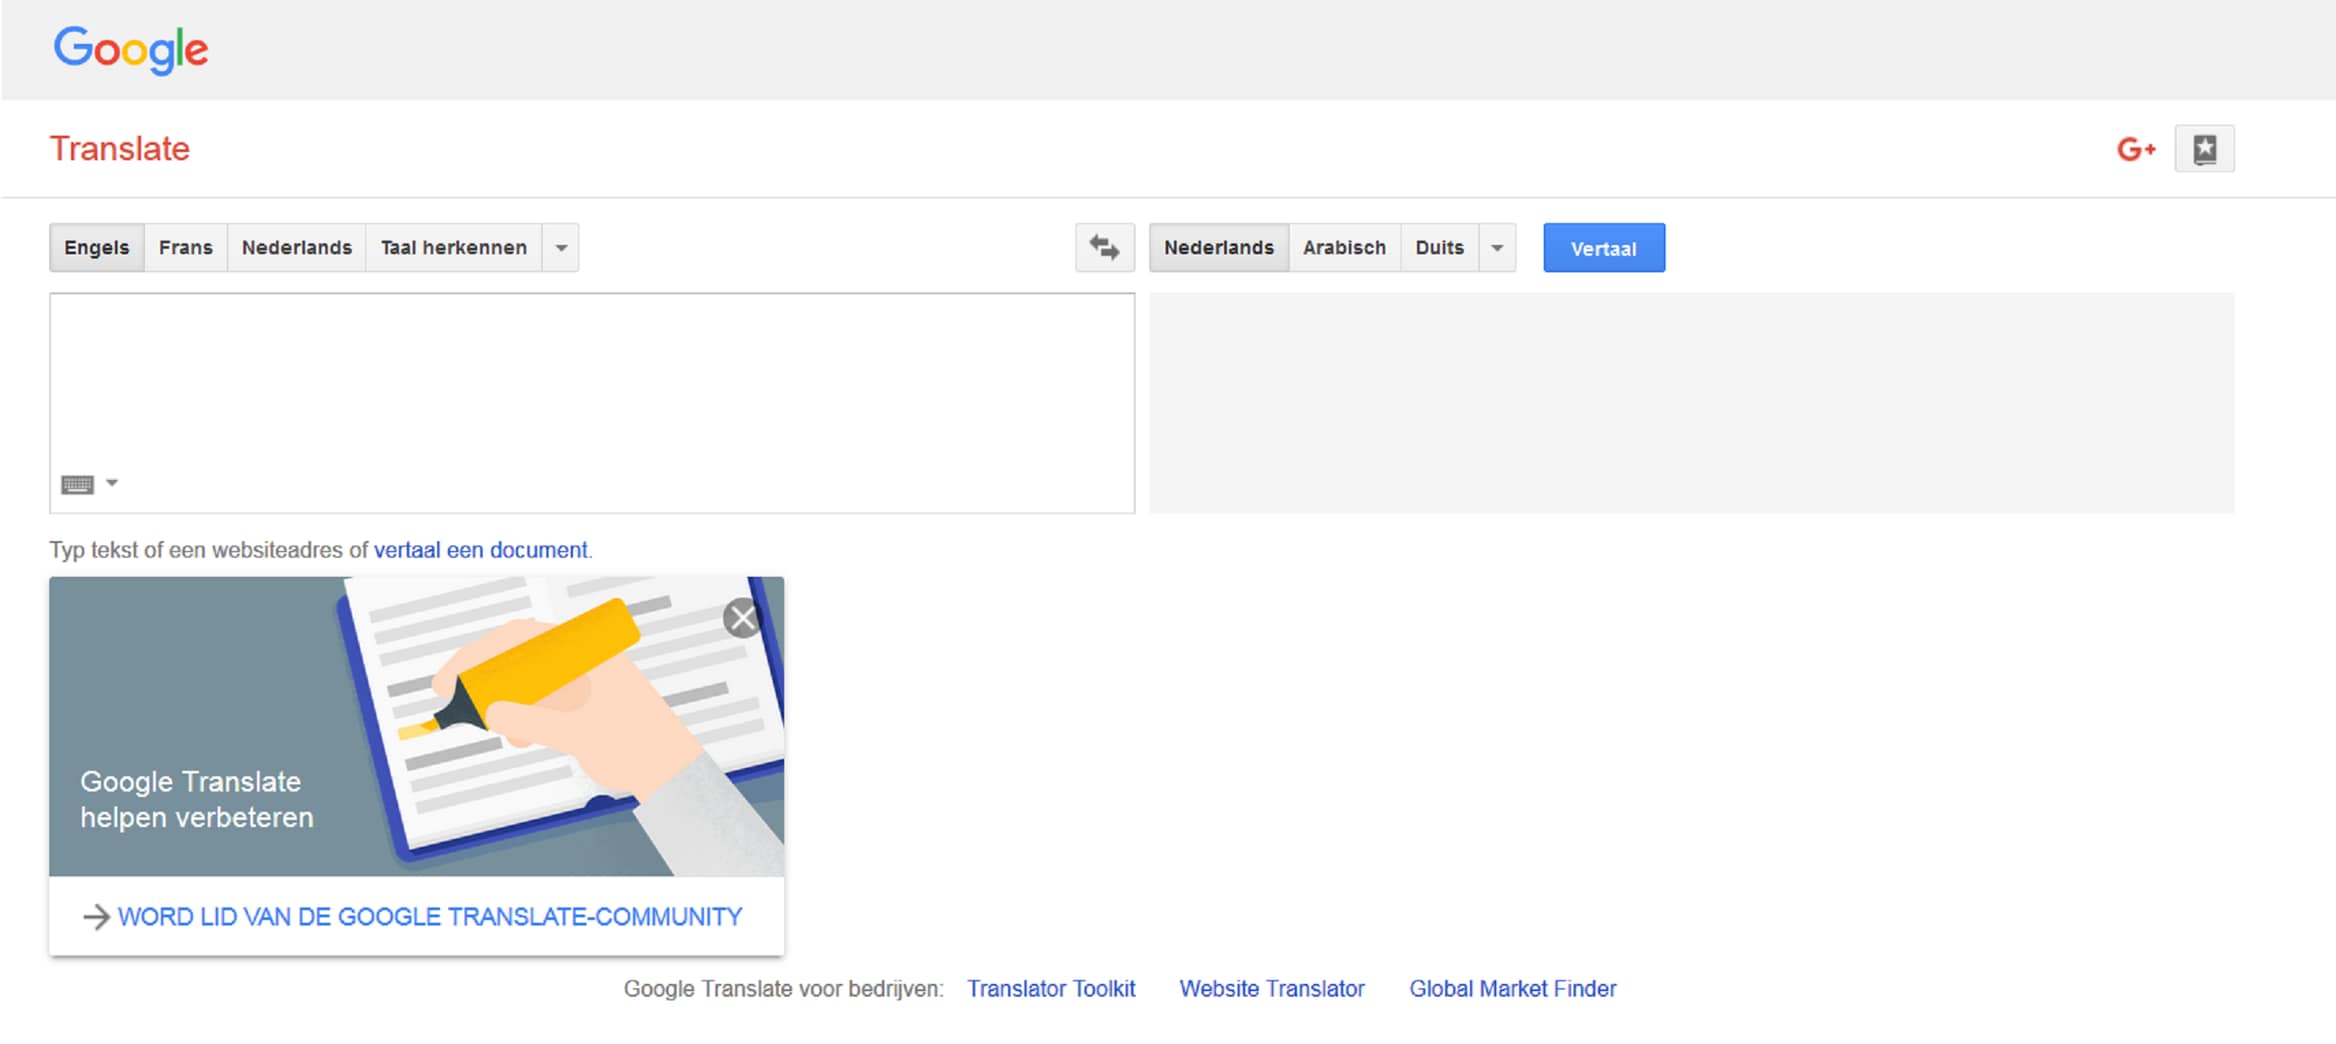Click the Google Translate helpen verbeteren image

pyautogui.click(x=417, y=726)
